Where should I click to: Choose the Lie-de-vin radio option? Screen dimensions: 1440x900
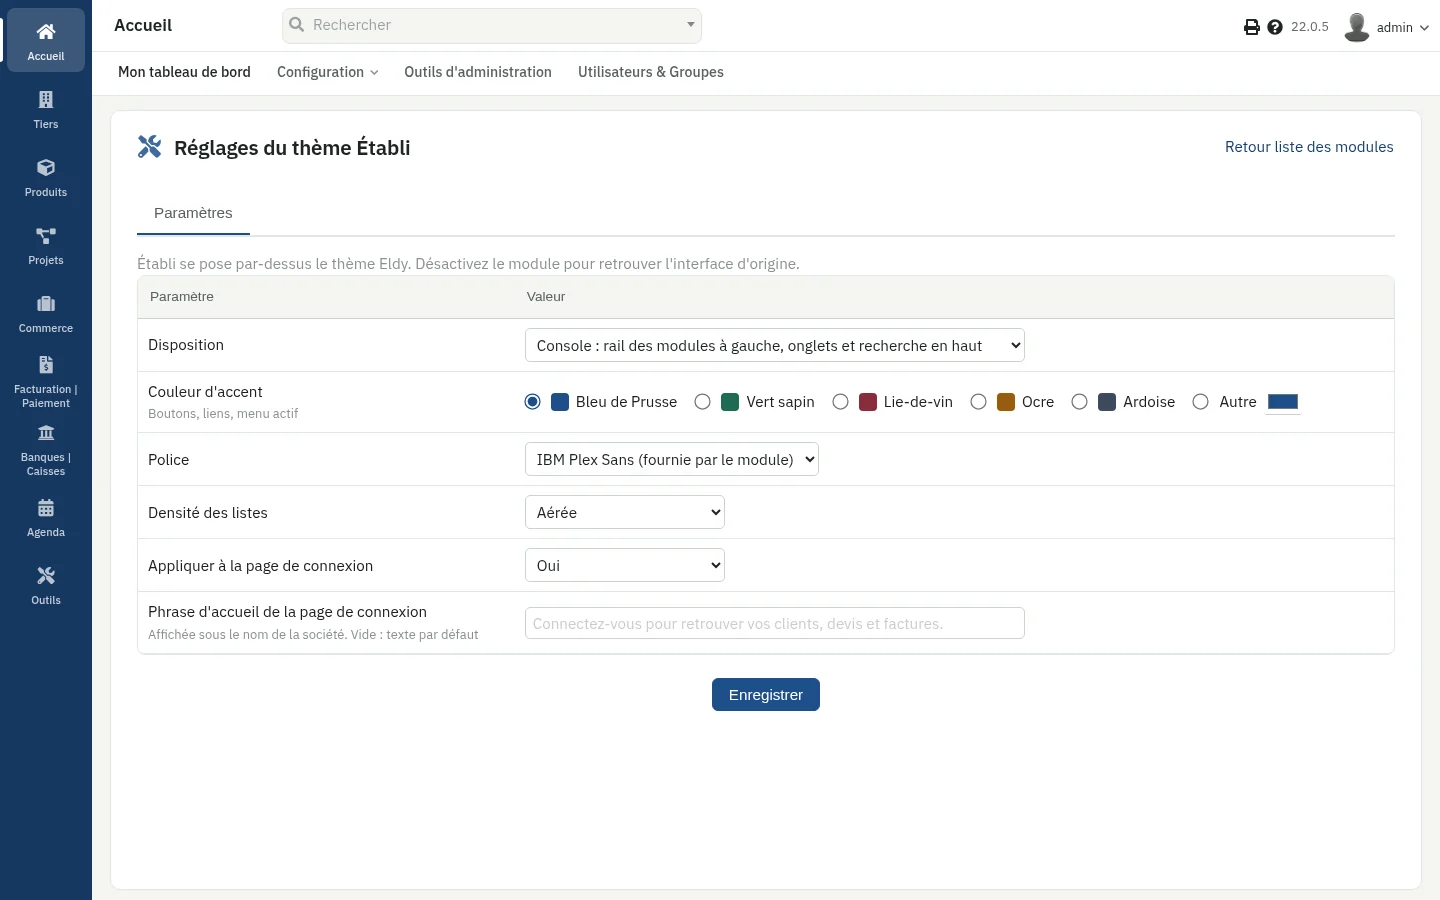[x=841, y=402]
